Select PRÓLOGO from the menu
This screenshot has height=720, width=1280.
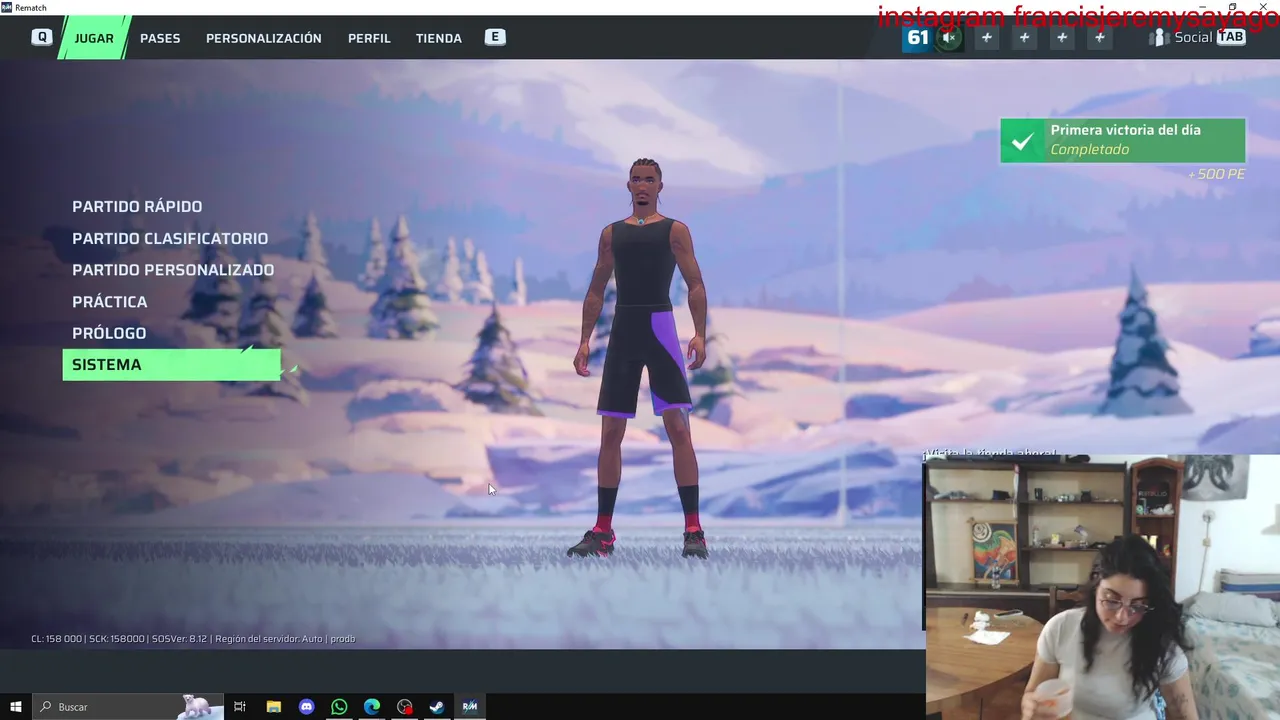pyautogui.click(x=109, y=333)
